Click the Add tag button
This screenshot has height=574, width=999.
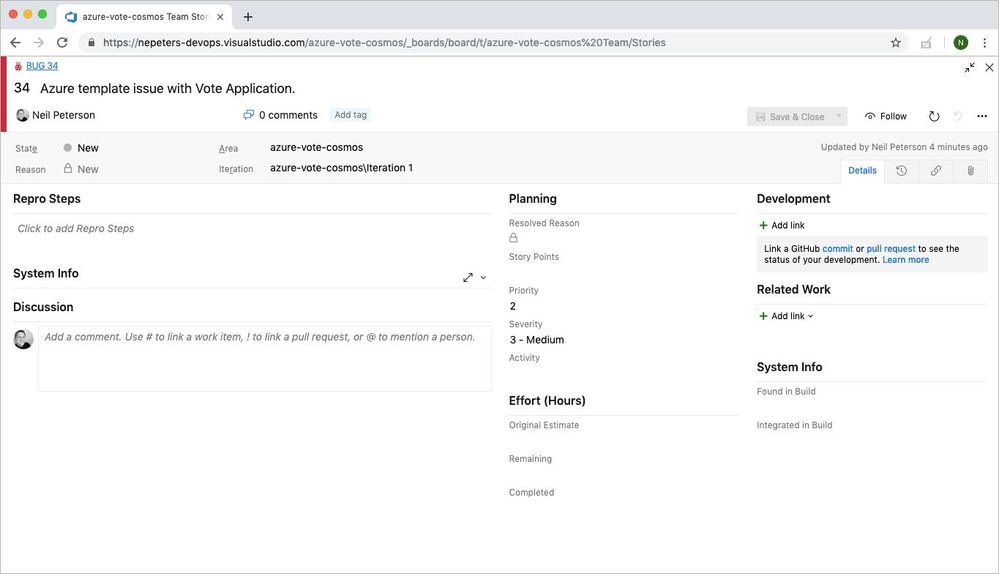click(350, 115)
